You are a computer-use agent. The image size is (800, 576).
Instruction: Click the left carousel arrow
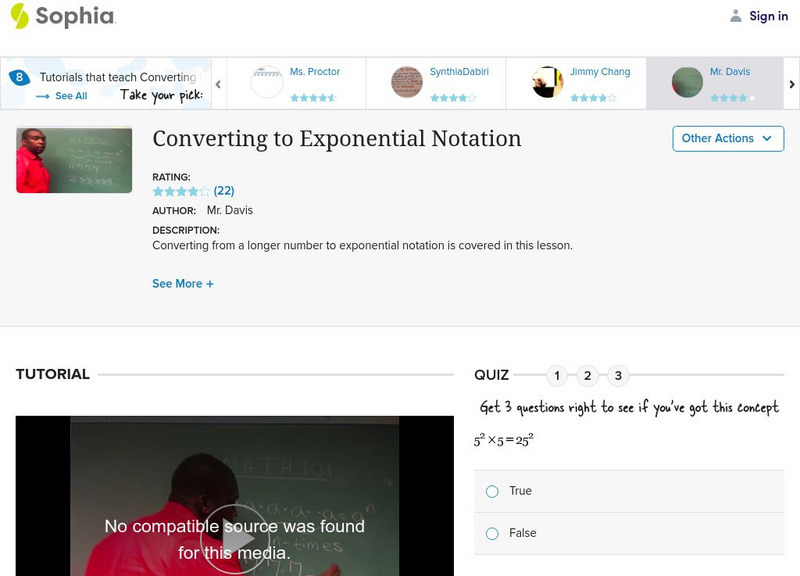(219, 85)
